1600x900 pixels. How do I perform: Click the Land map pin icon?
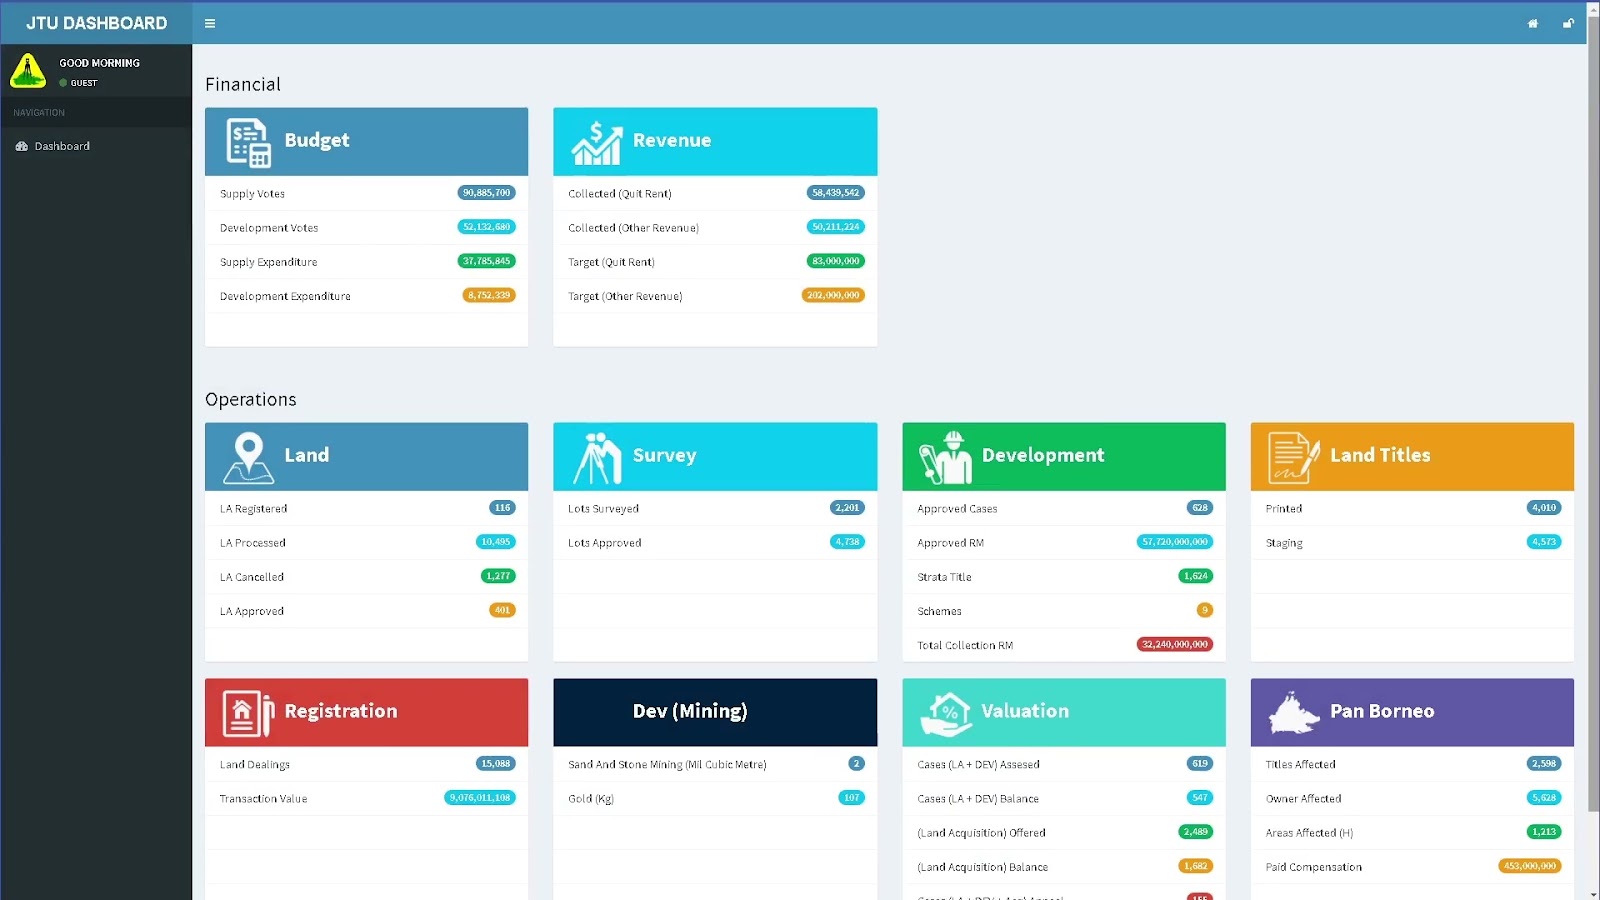coord(248,457)
